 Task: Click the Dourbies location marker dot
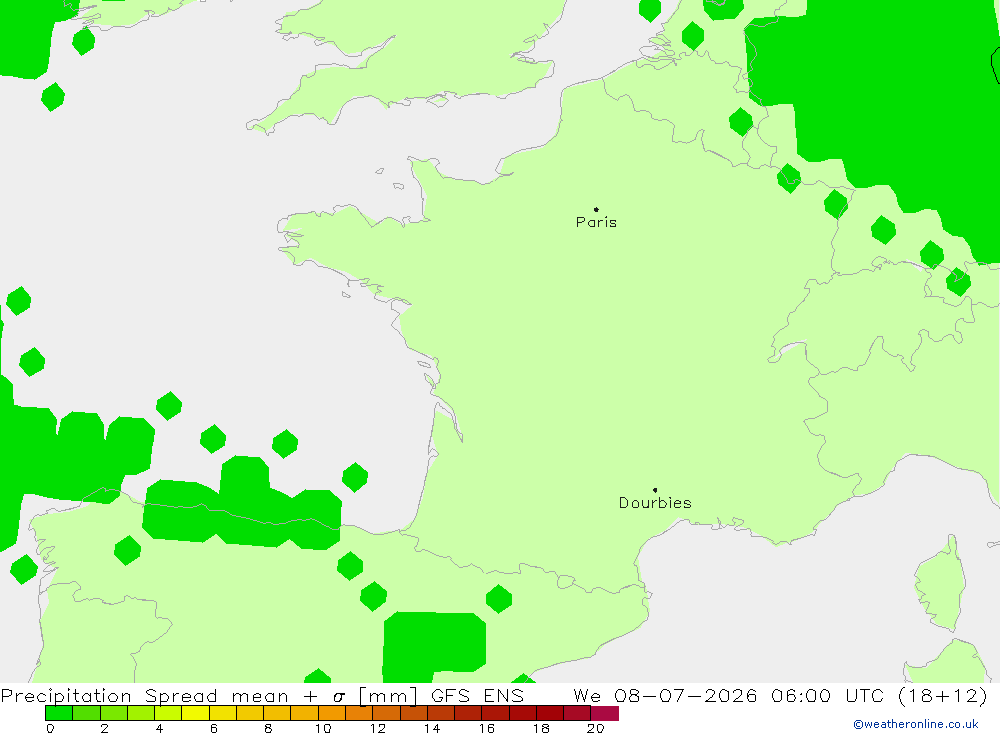655,490
